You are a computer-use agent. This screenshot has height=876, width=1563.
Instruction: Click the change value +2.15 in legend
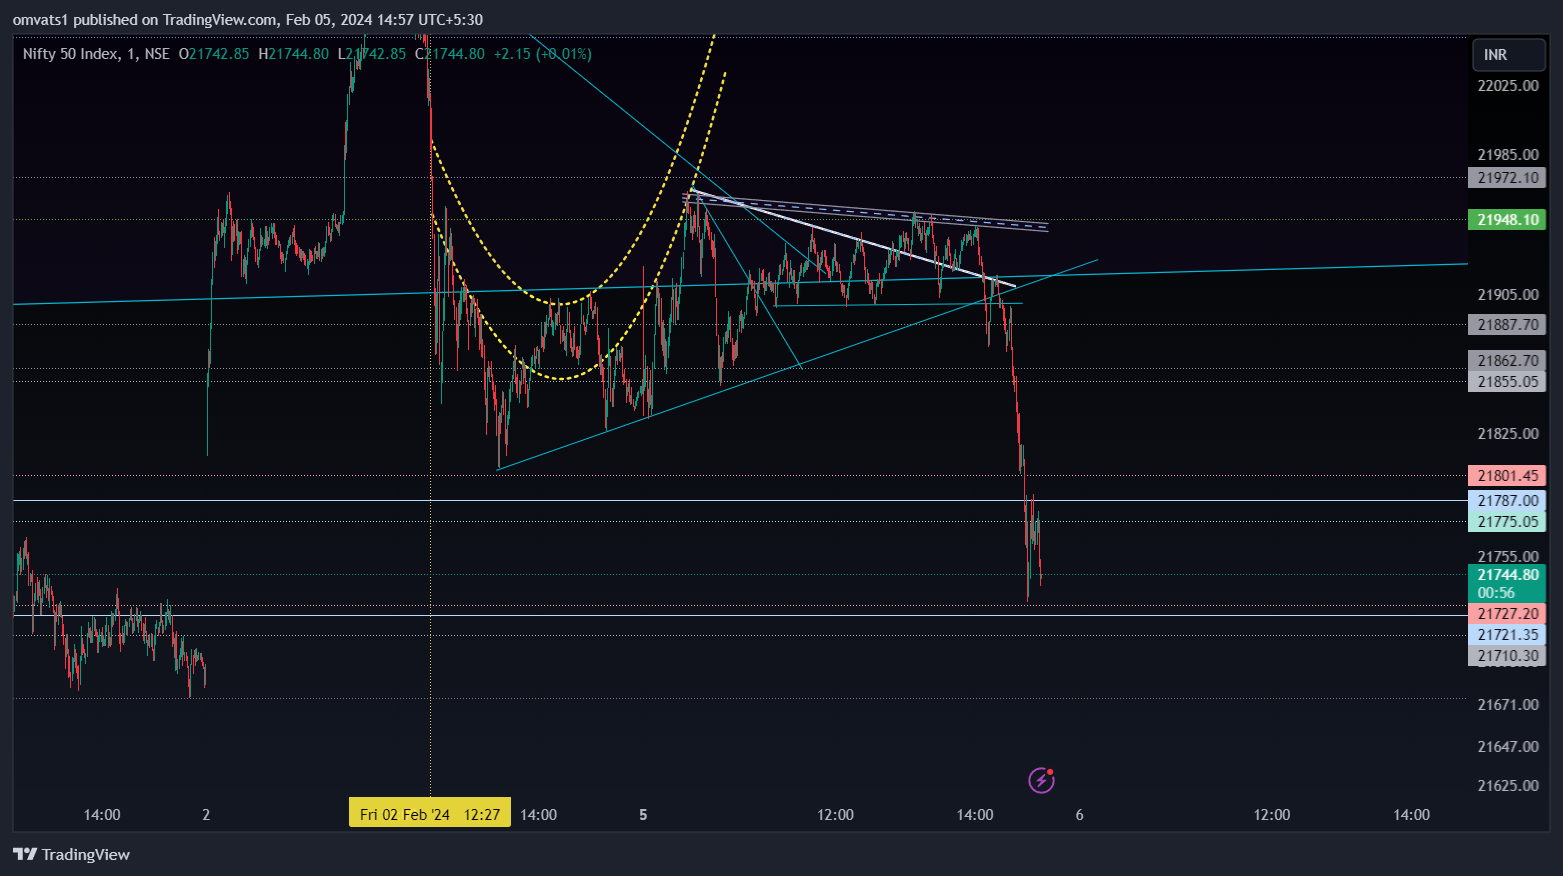coord(512,54)
